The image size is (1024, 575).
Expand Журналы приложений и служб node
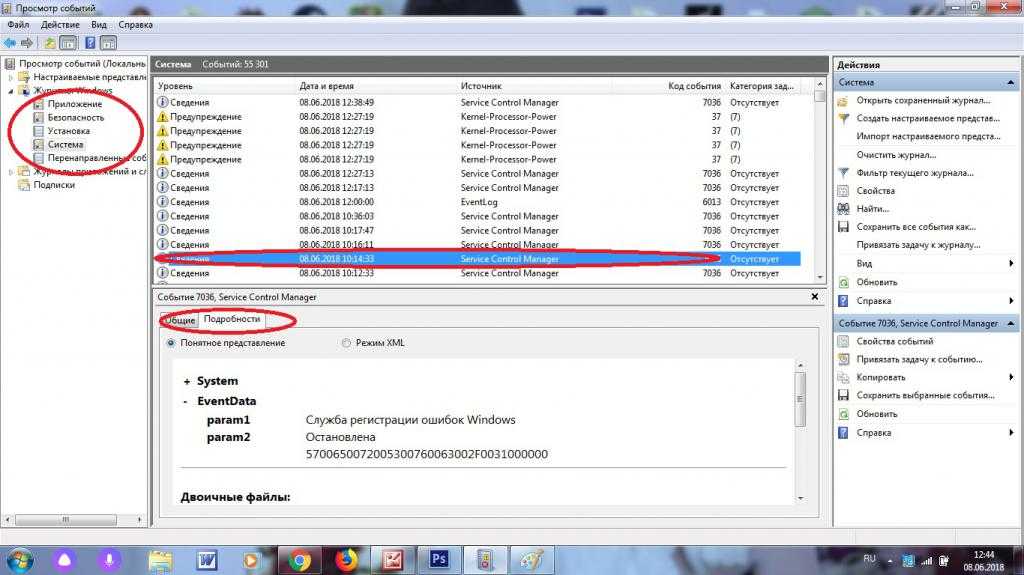coord(10,172)
